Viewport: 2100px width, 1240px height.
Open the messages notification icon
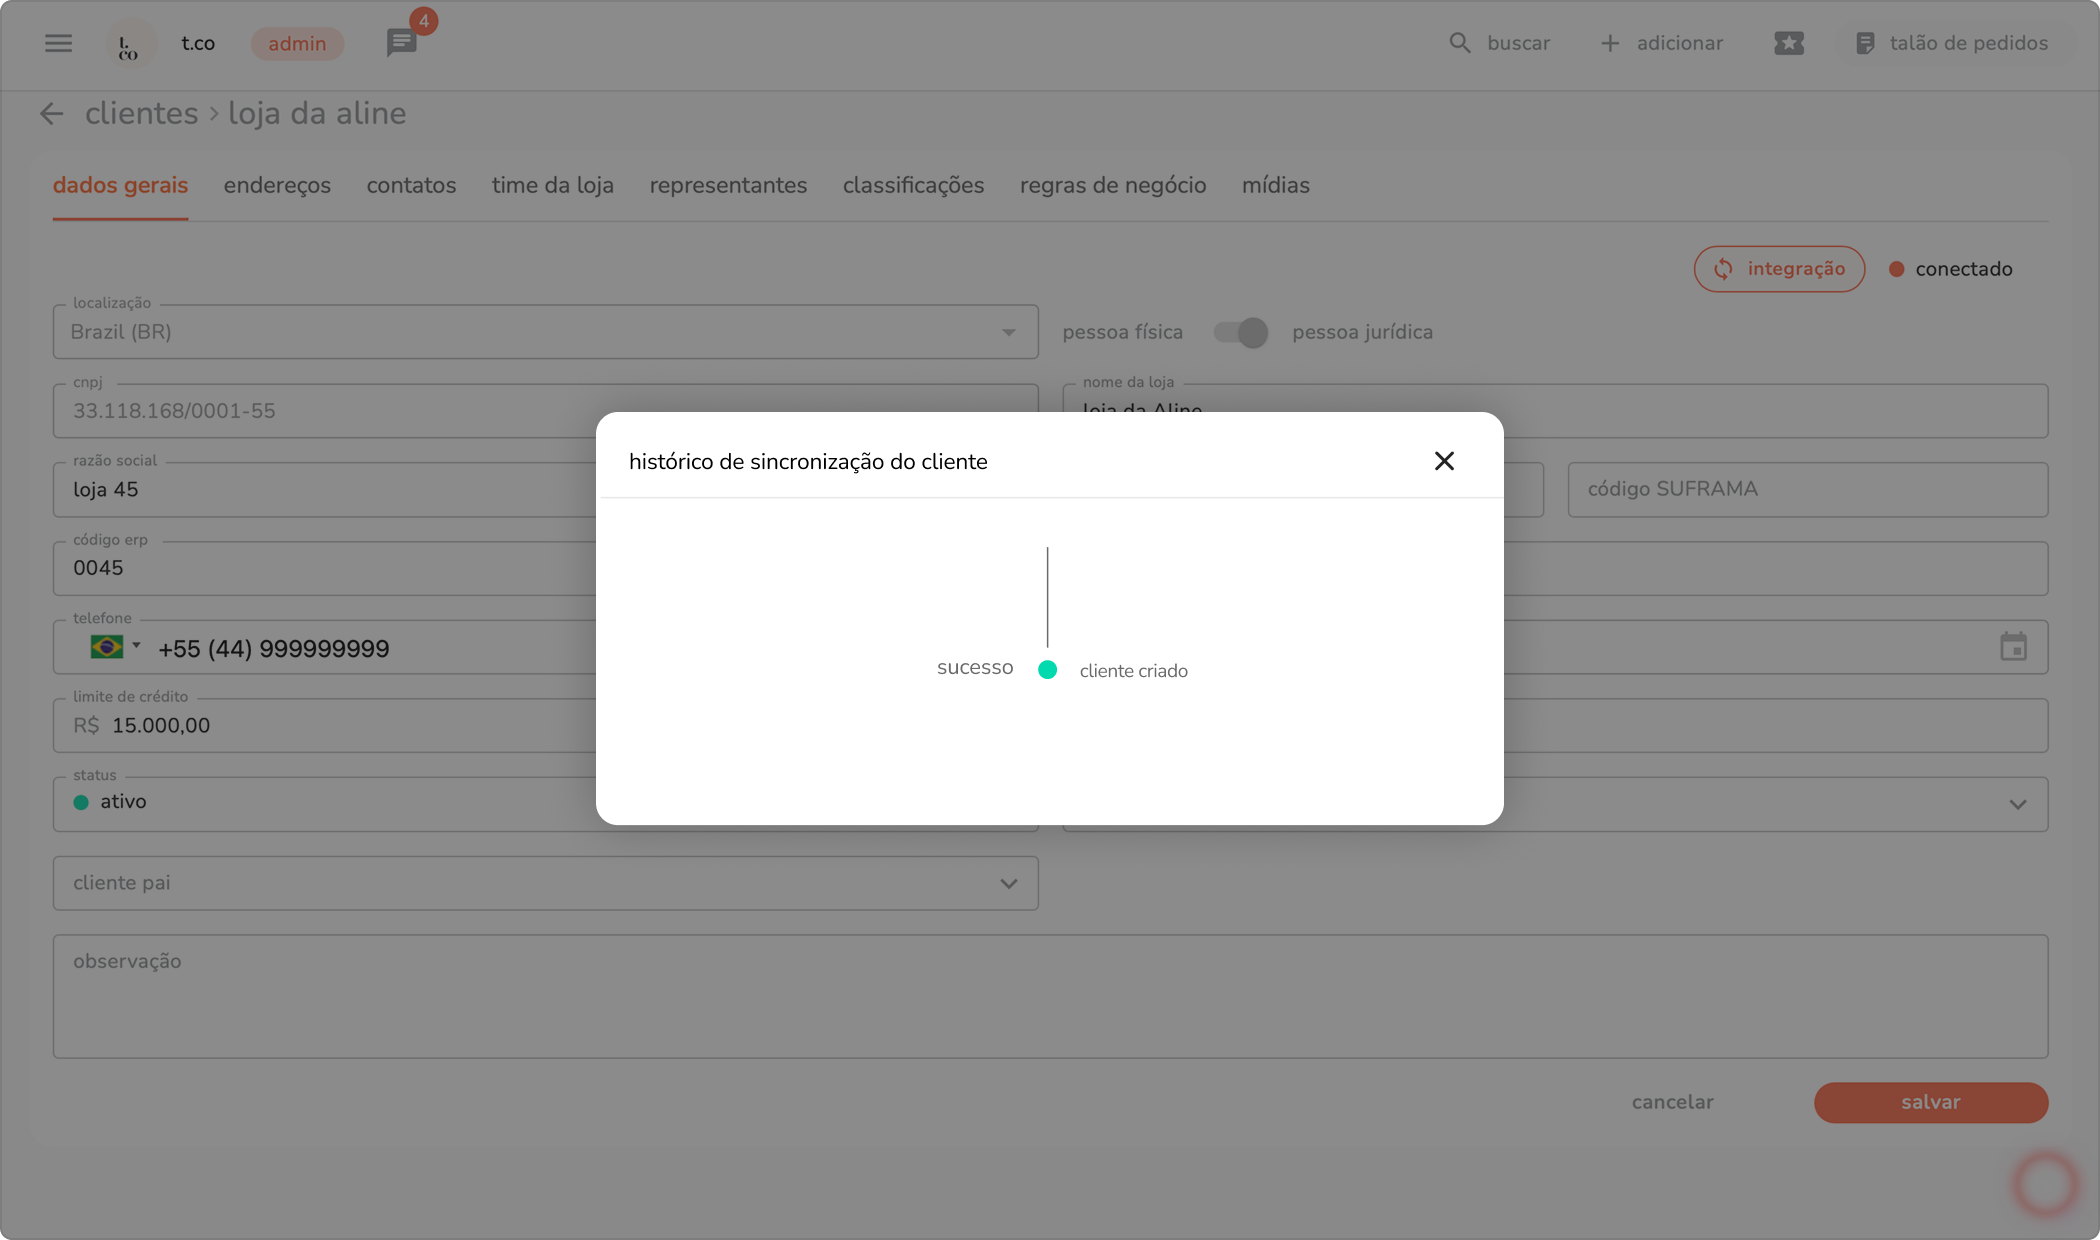click(x=401, y=43)
